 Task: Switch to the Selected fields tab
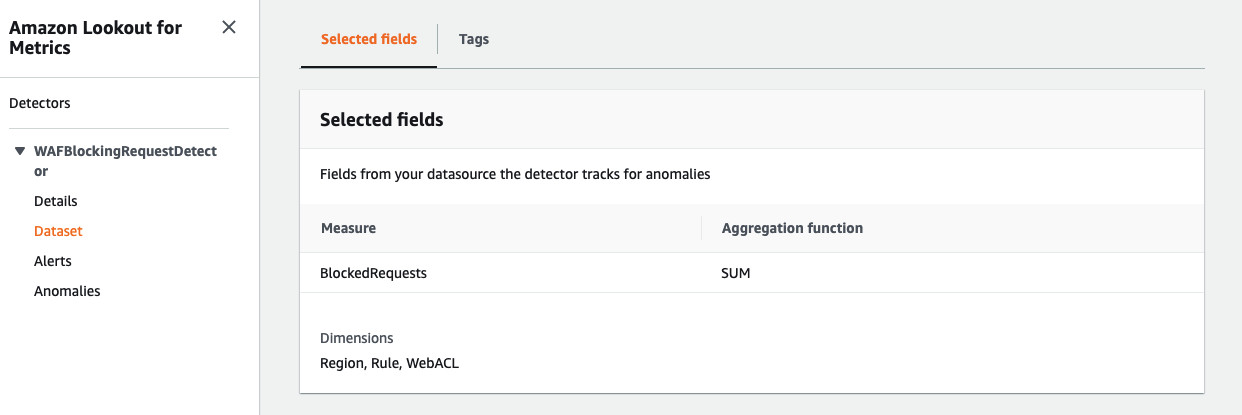pyautogui.click(x=368, y=40)
